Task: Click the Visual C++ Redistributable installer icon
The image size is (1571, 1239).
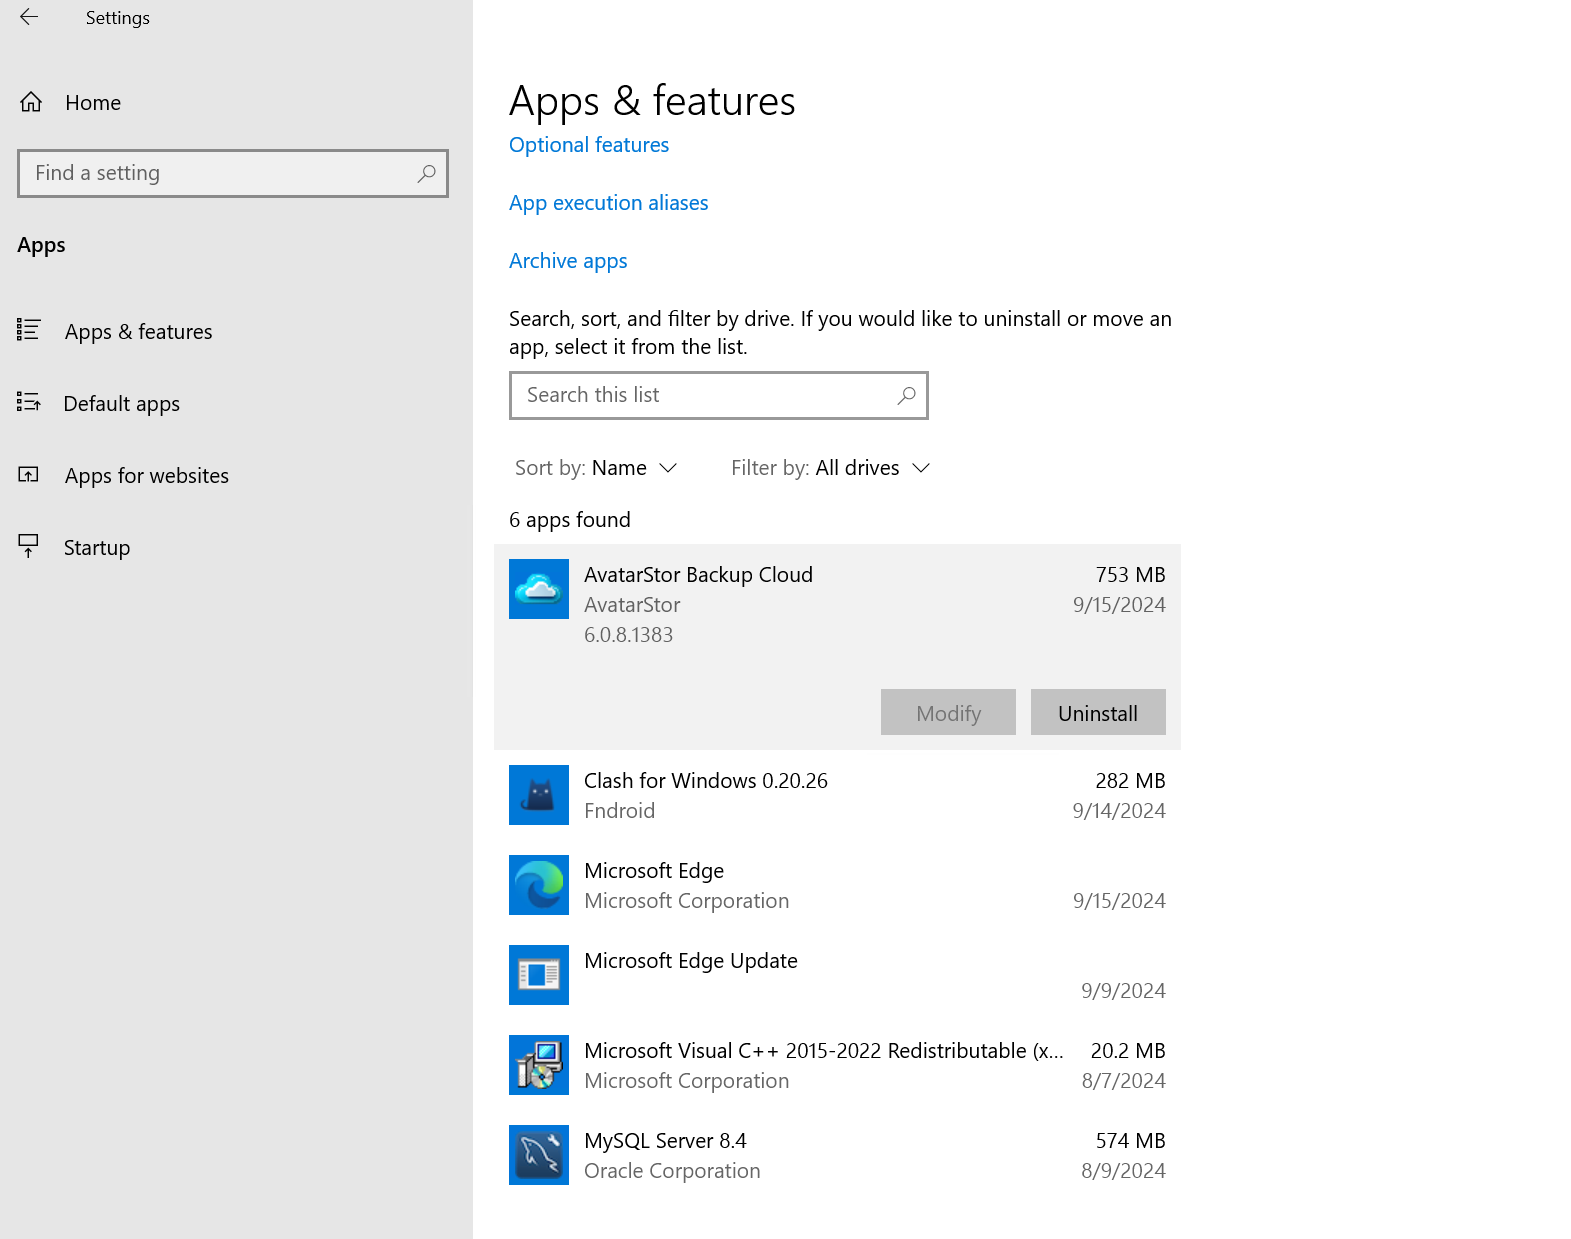Action: pyautogui.click(x=539, y=1065)
